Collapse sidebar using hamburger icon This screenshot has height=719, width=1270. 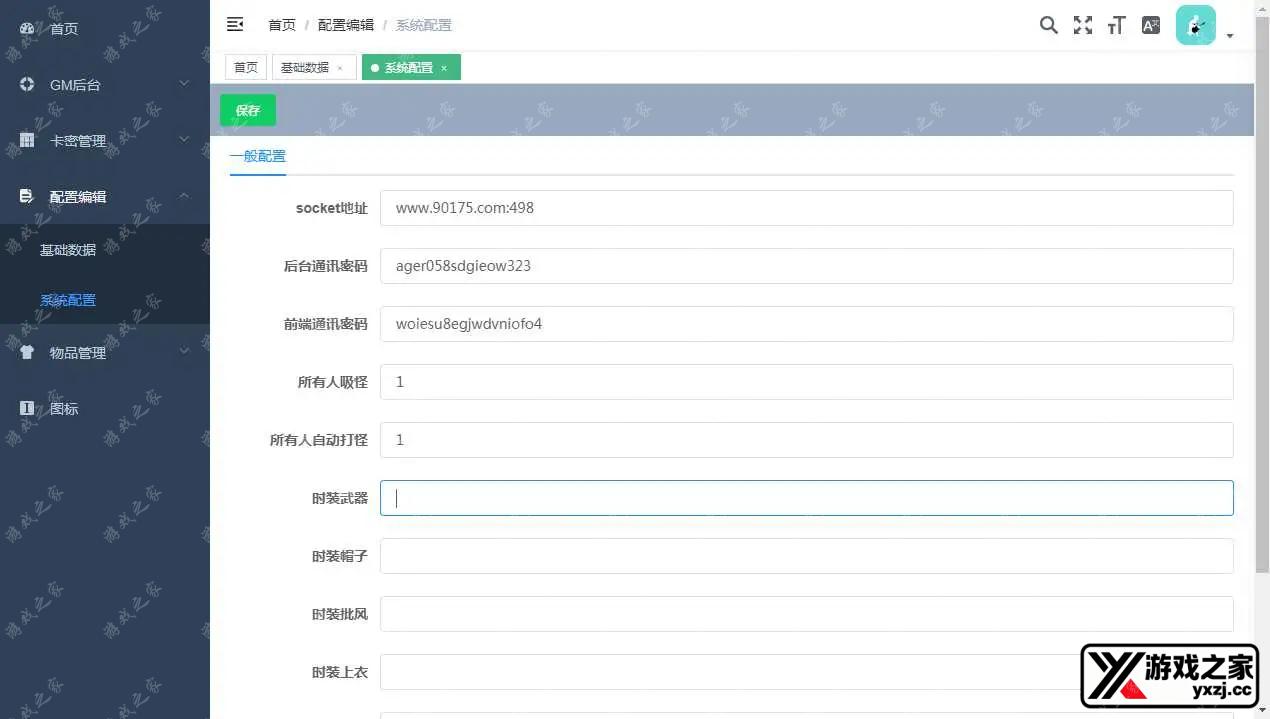pyautogui.click(x=235, y=24)
